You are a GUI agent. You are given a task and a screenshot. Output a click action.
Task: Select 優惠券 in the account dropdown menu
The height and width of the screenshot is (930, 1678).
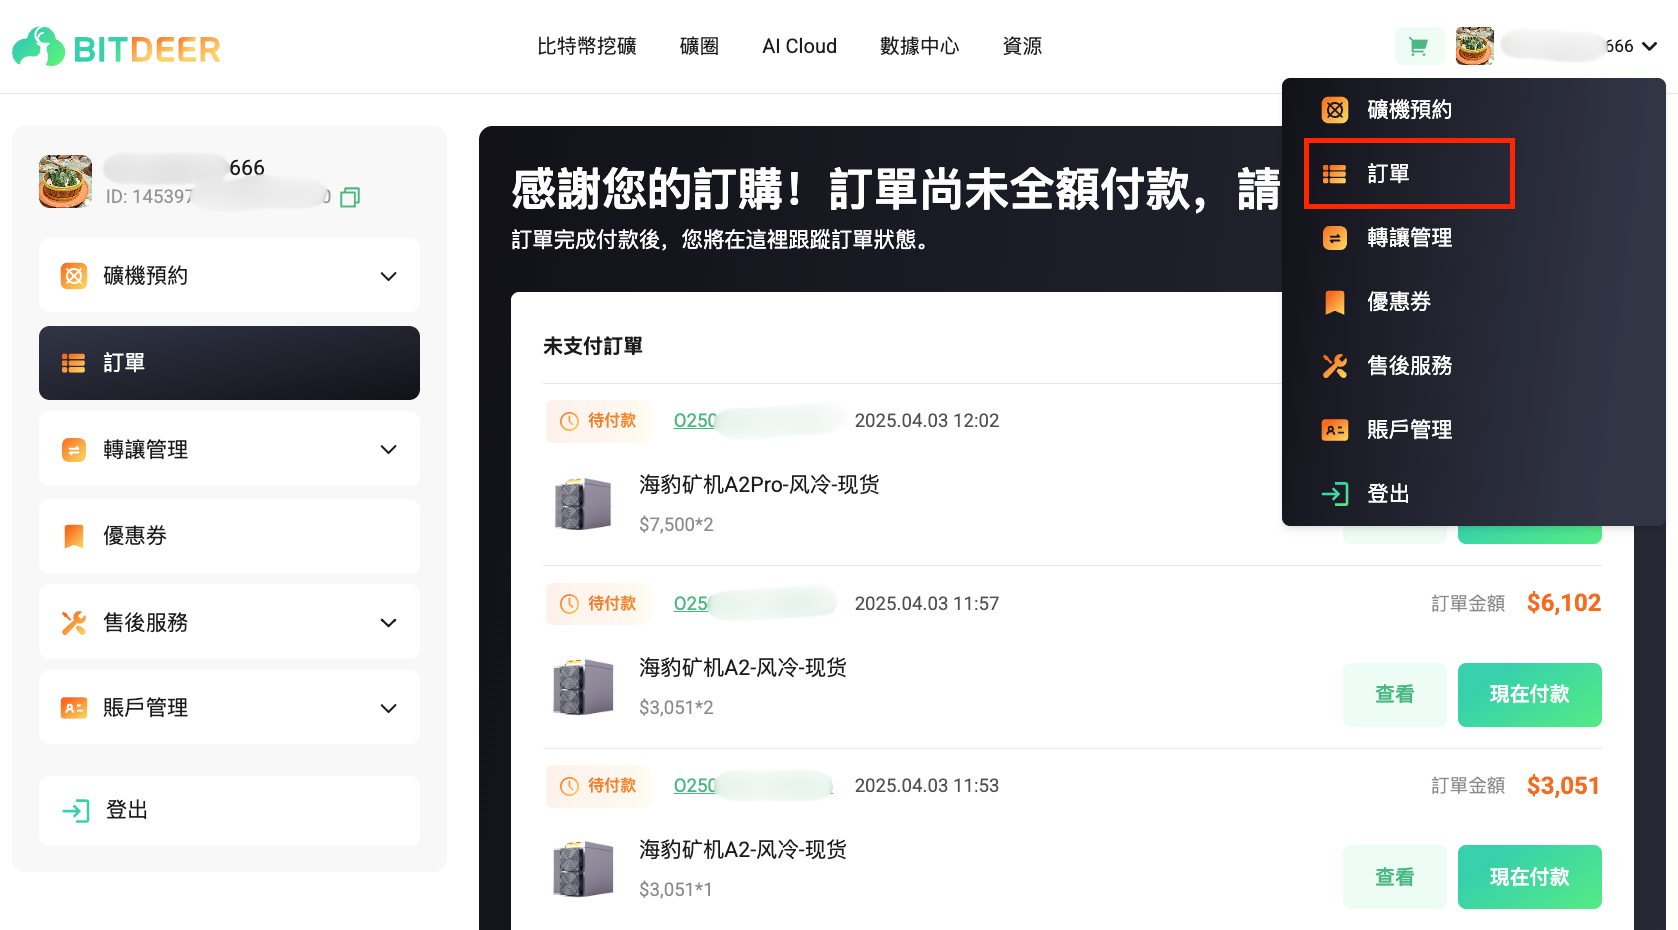(1474, 302)
